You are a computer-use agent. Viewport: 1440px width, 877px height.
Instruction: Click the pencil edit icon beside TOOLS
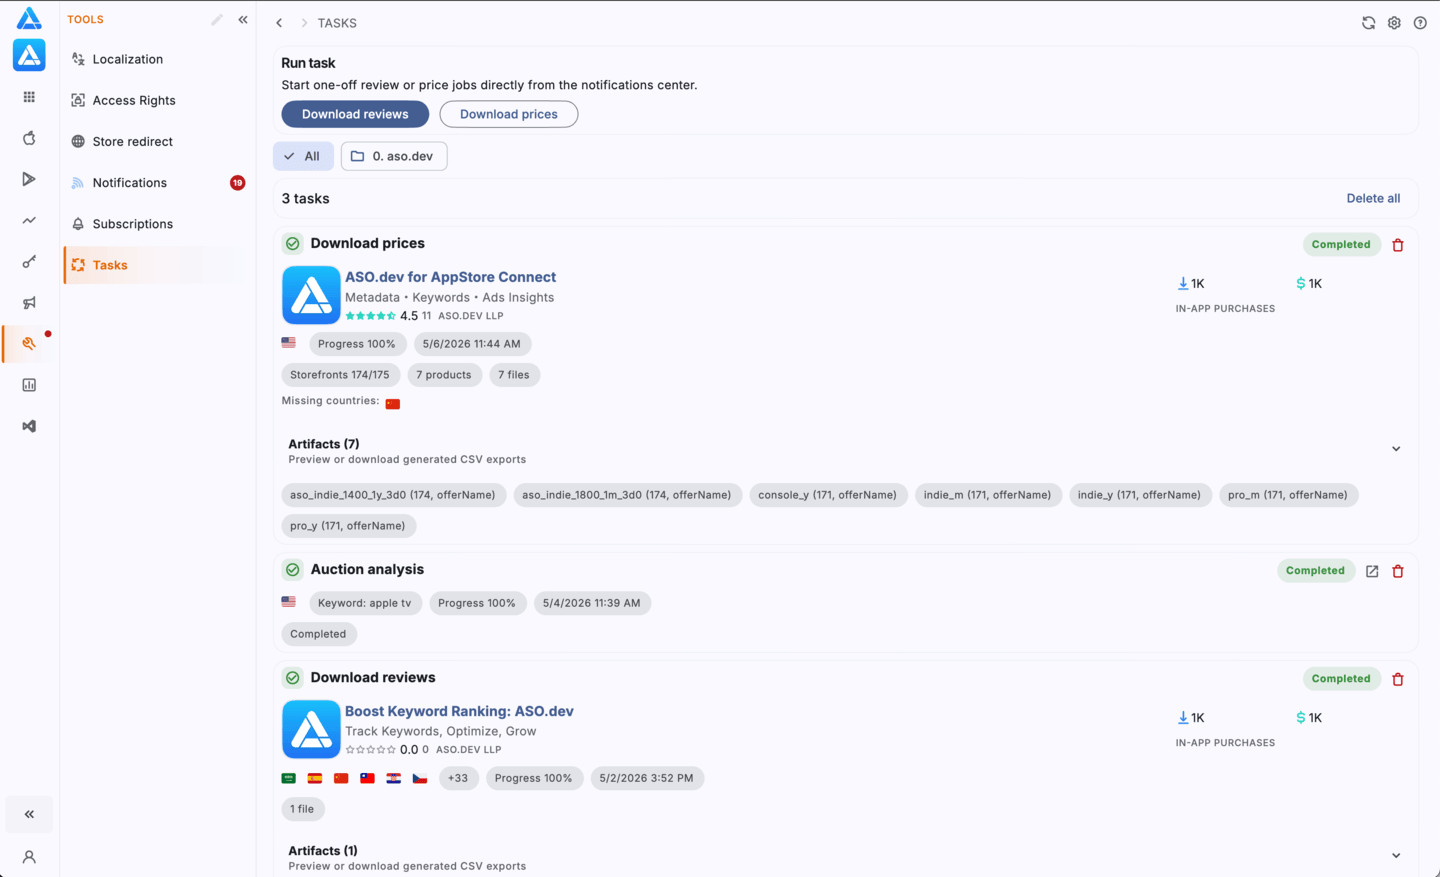coord(217,20)
